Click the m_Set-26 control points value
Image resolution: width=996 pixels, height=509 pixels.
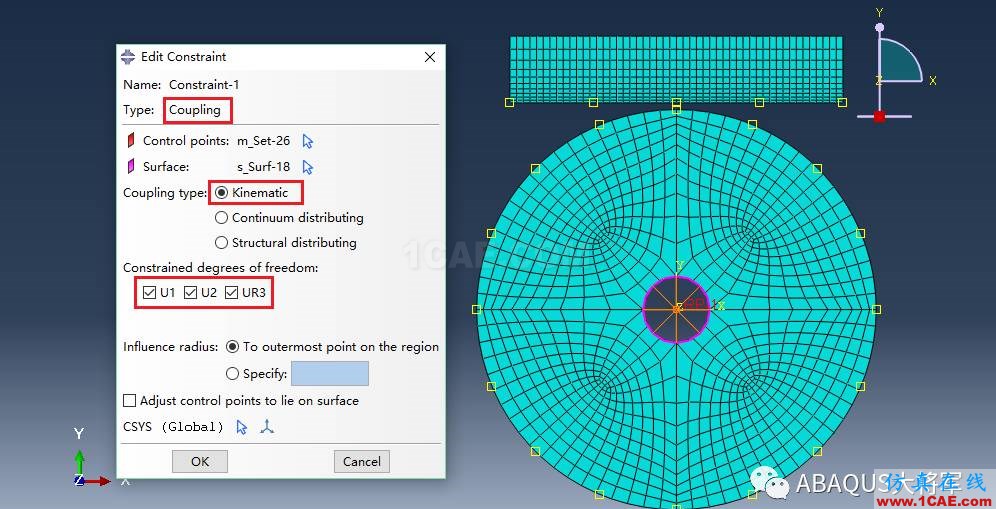264,141
